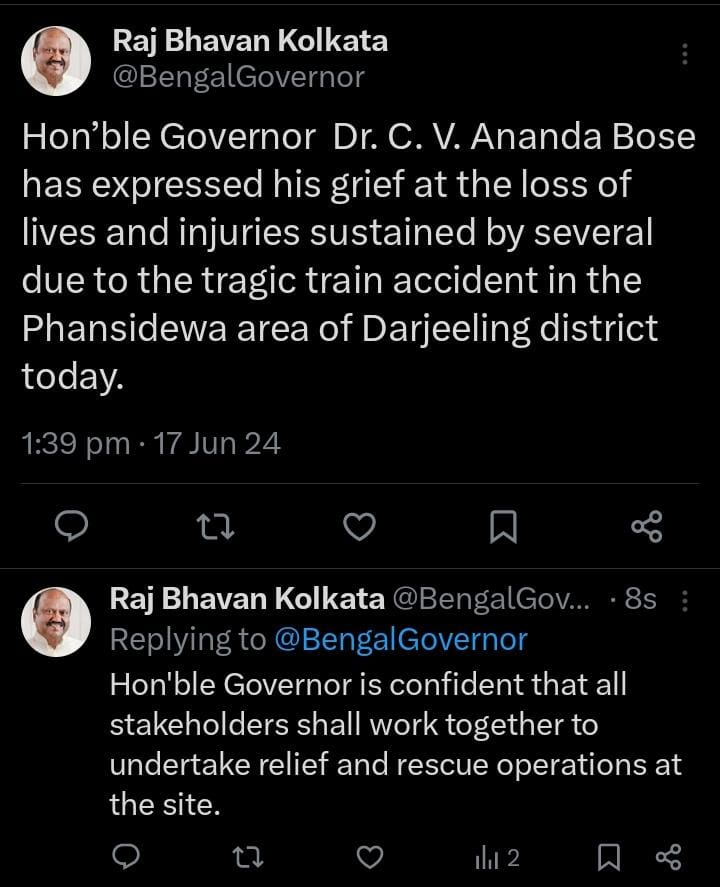Screen dimensions: 720x887
Task: Open the reply author's profile picture
Action: click(56, 621)
